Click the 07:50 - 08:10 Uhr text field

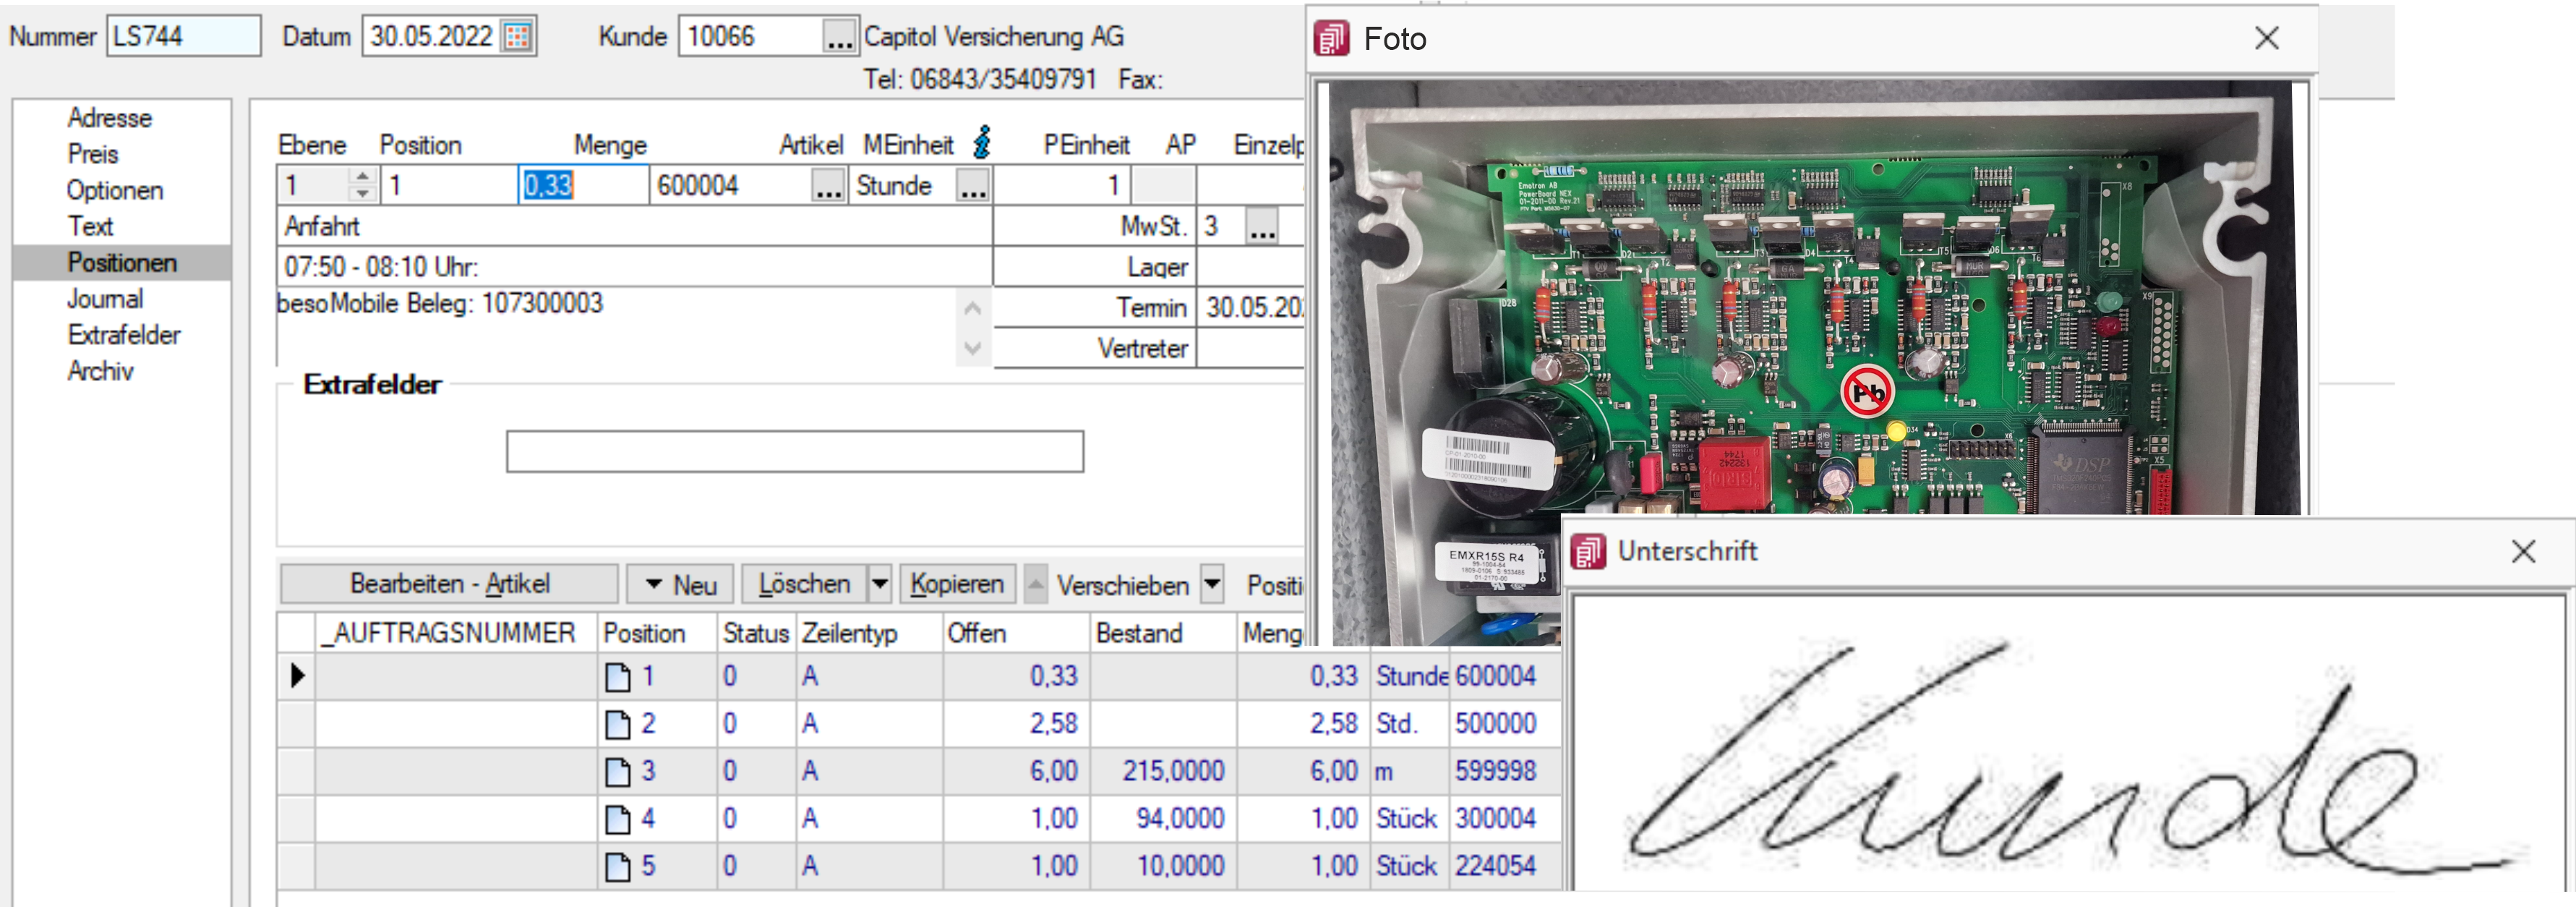pos(634,267)
